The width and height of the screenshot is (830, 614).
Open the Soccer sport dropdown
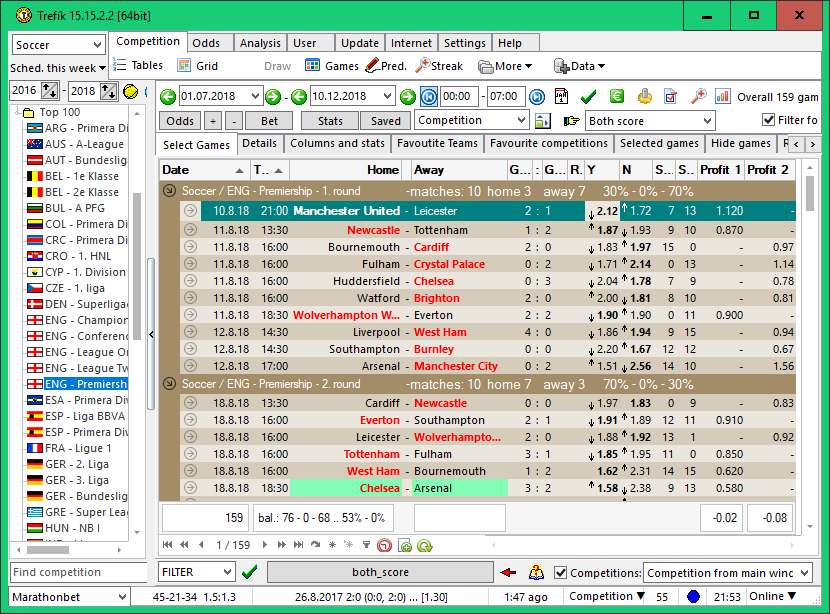click(x=58, y=45)
